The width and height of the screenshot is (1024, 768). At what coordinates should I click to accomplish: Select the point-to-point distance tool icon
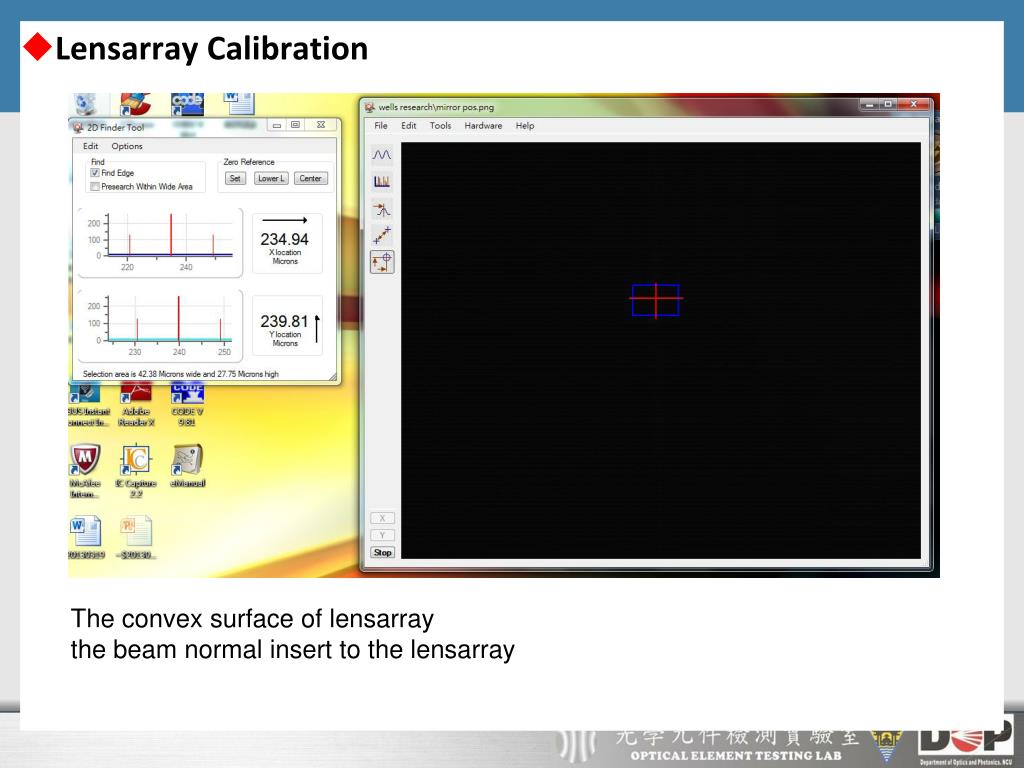point(382,235)
